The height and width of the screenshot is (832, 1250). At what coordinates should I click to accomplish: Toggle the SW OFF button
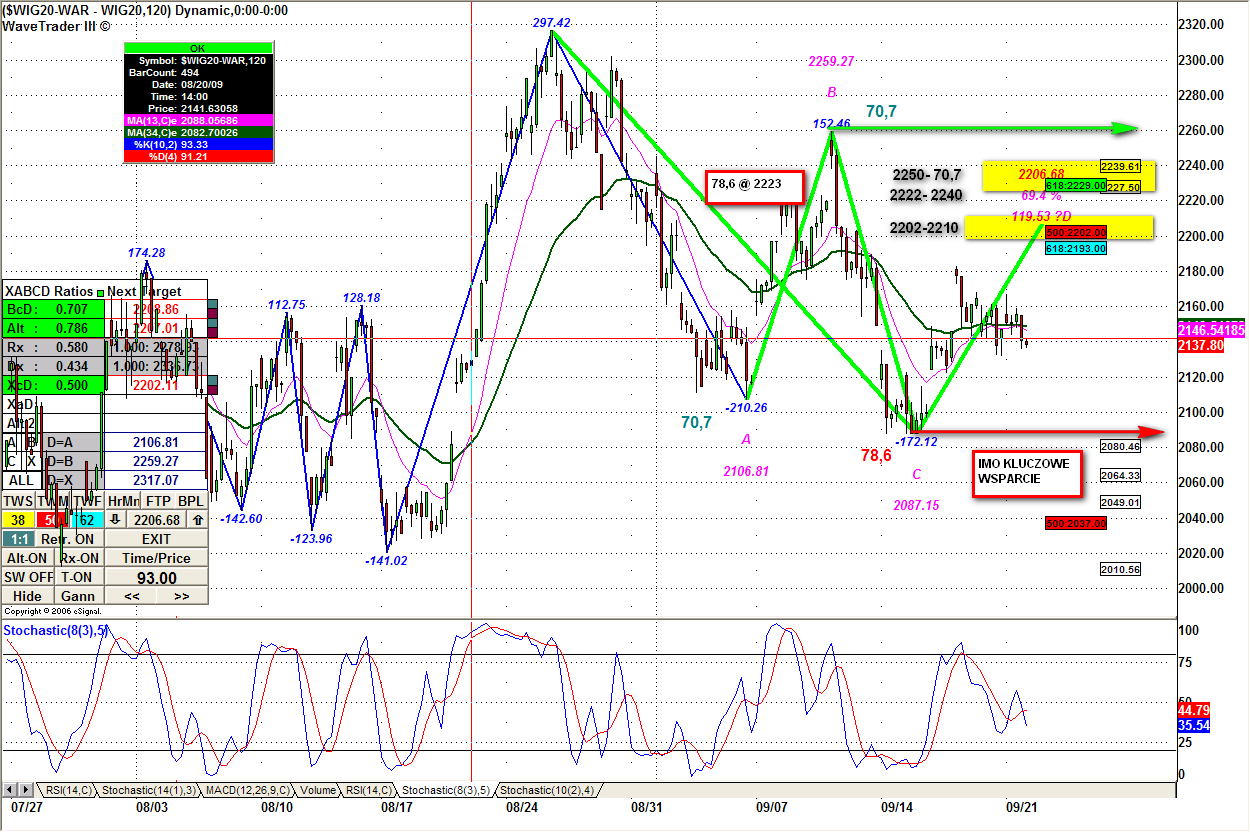pos(27,577)
